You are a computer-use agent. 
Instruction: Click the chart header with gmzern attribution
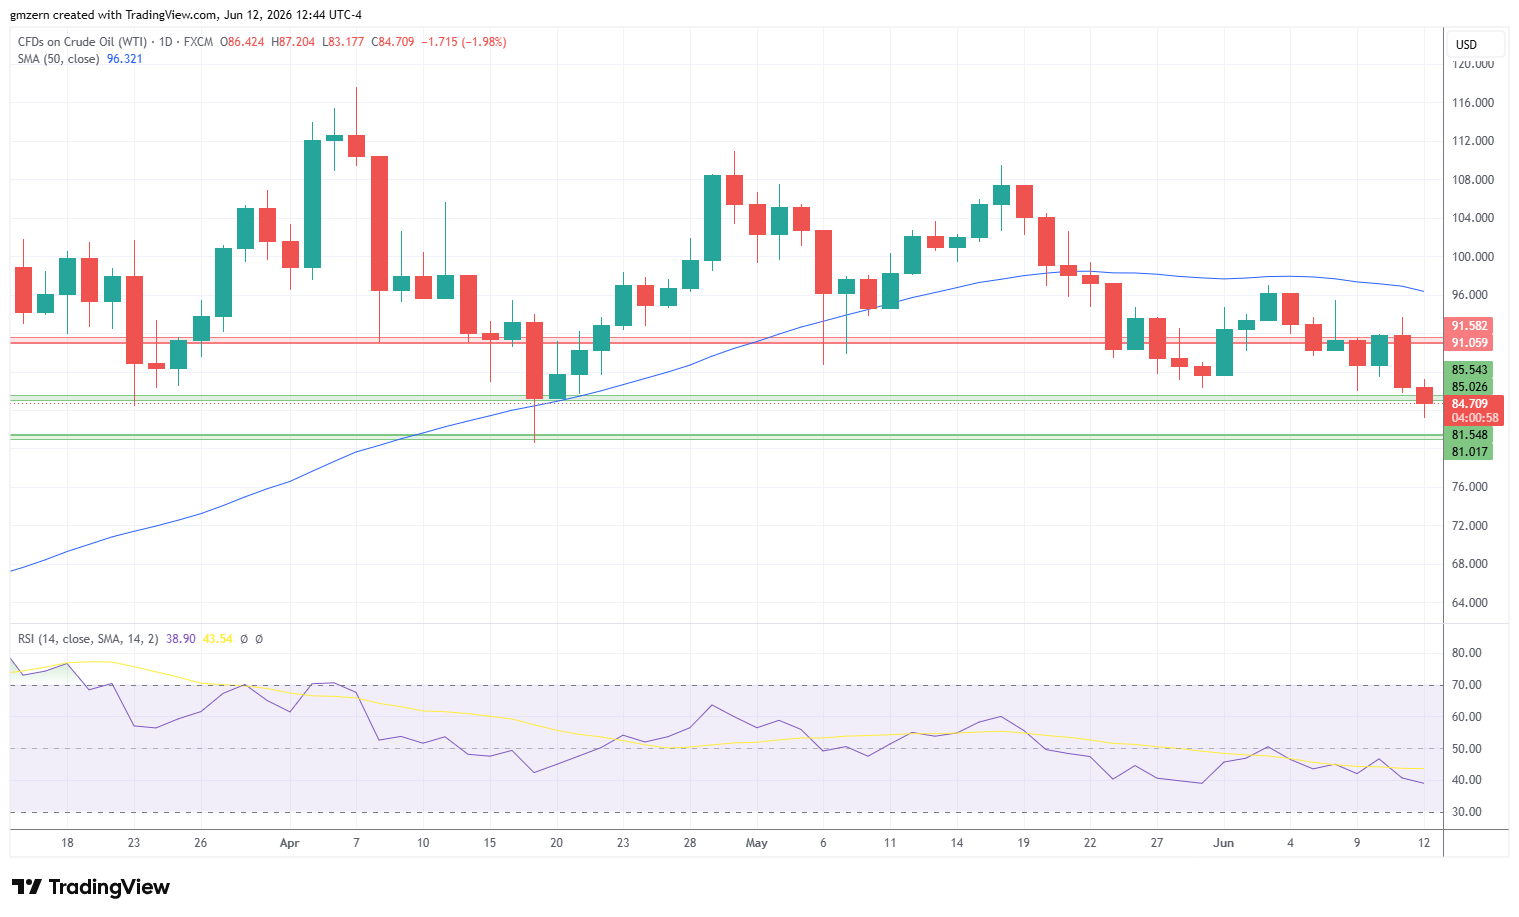pyautogui.click(x=187, y=15)
